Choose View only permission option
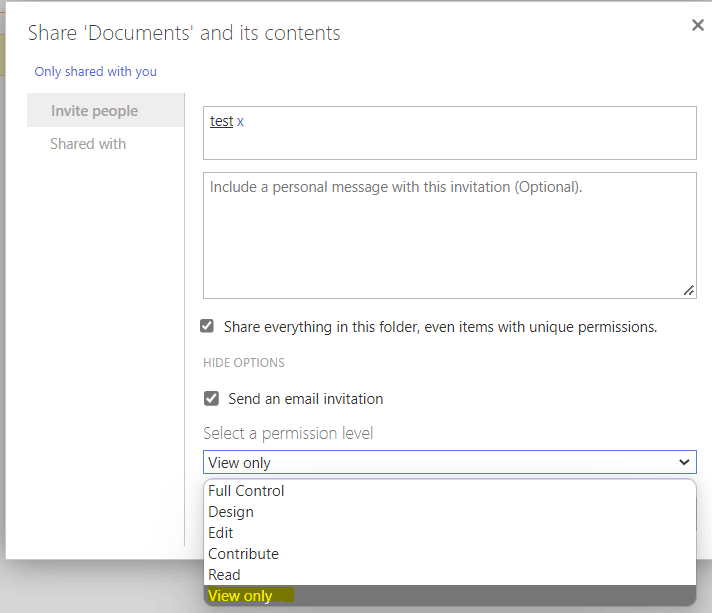This screenshot has height=613, width=712. (450, 595)
